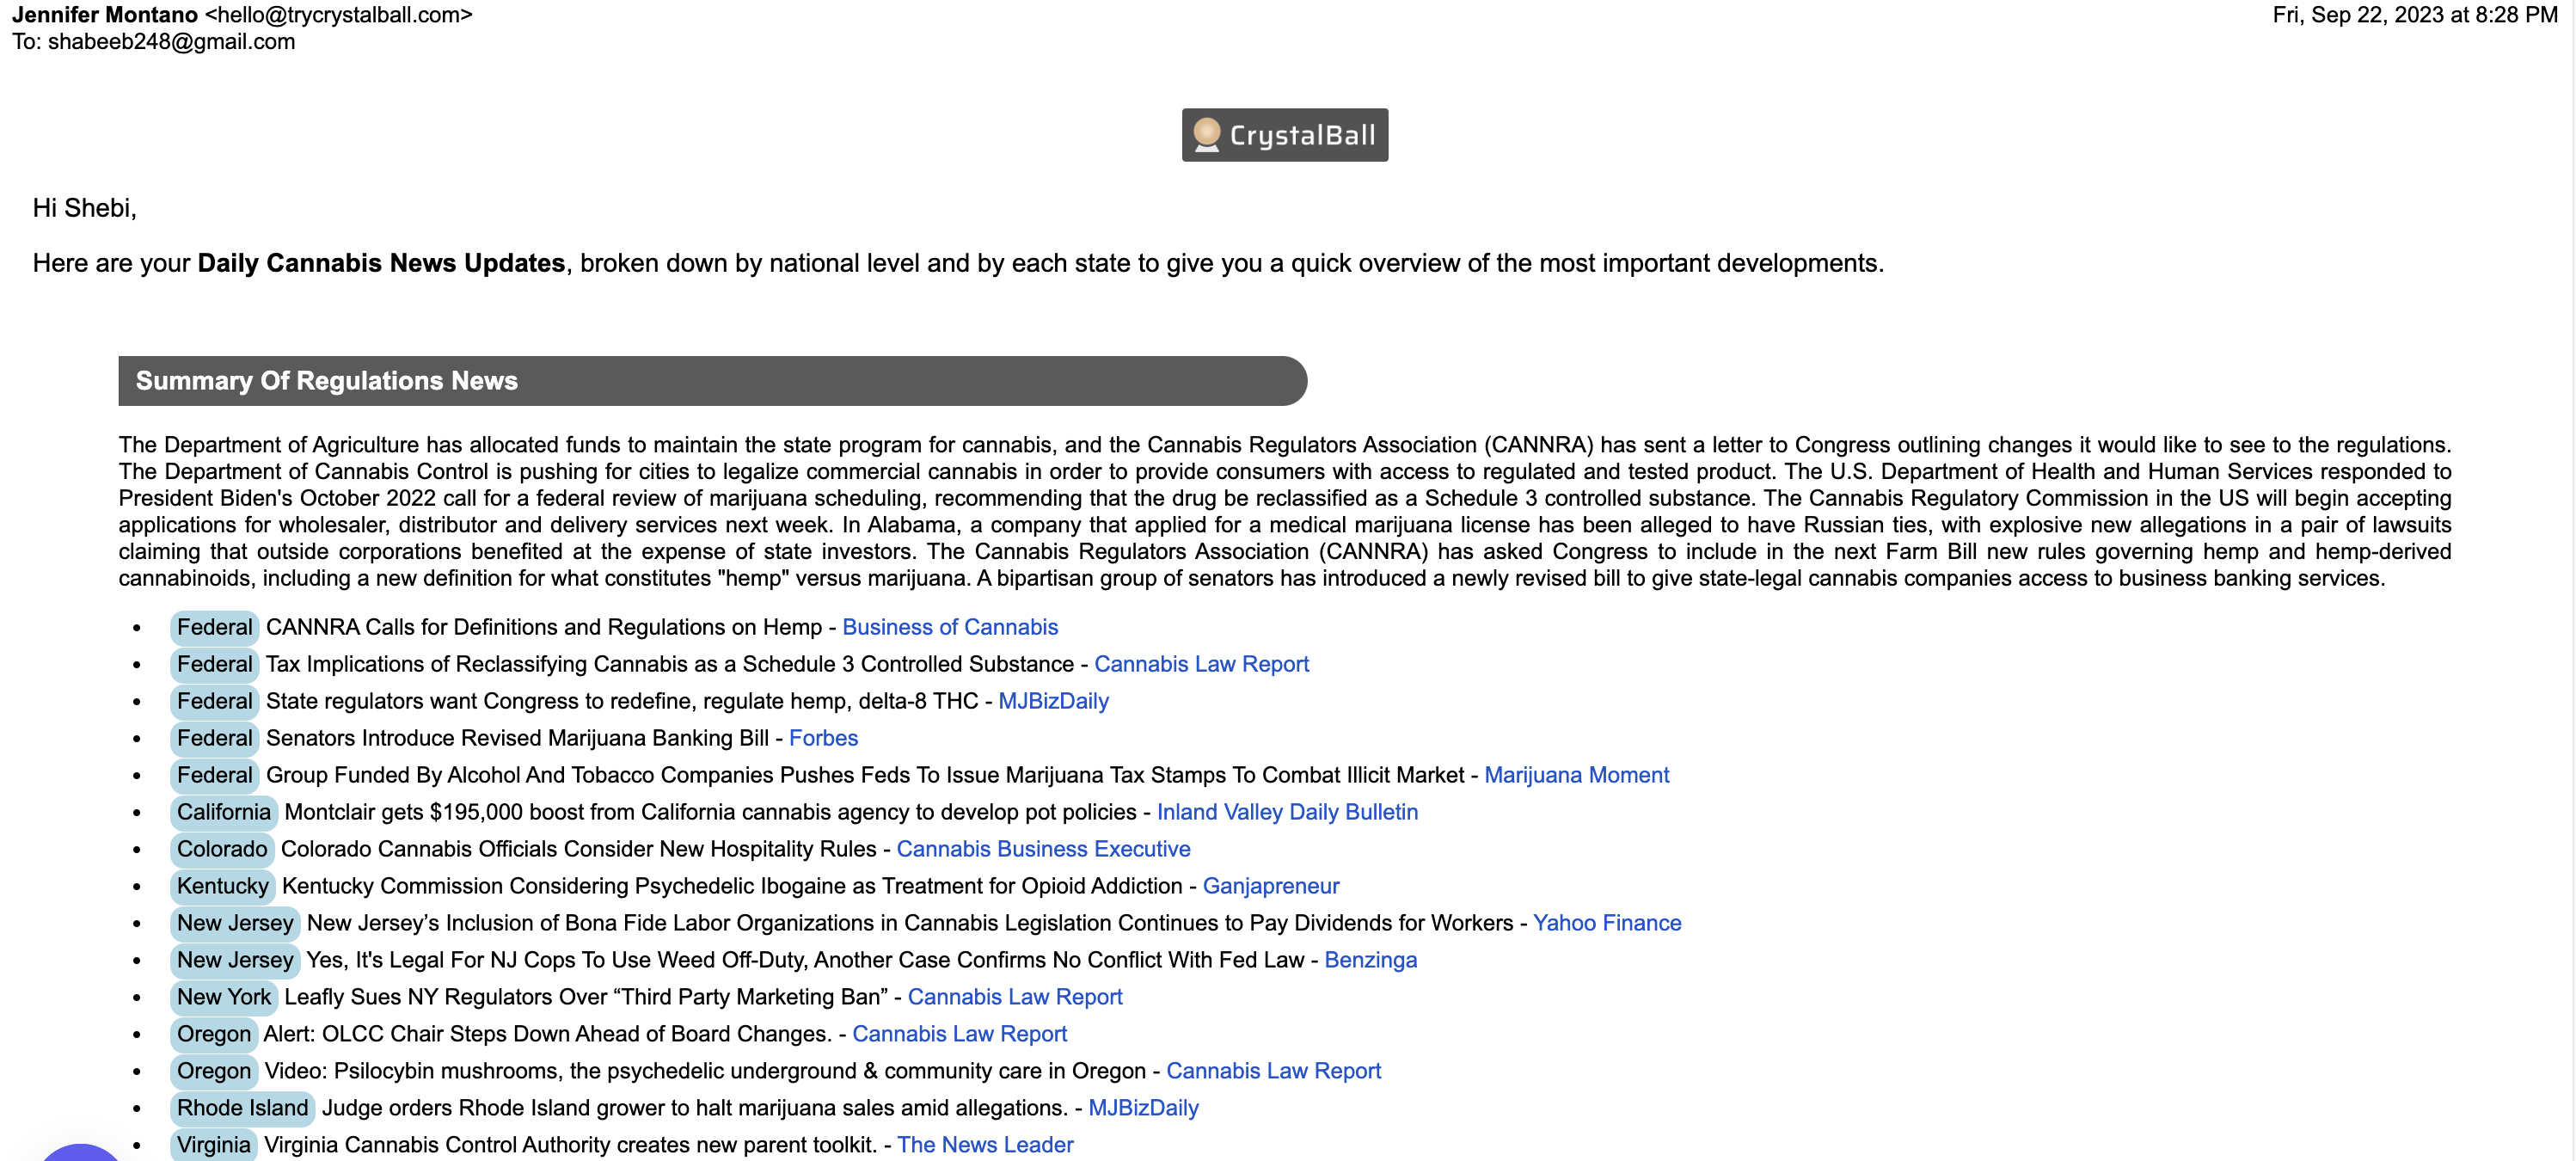Click sender address hello@trycrystalball.com
This screenshot has height=1161, width=2576.
(339, 15)
